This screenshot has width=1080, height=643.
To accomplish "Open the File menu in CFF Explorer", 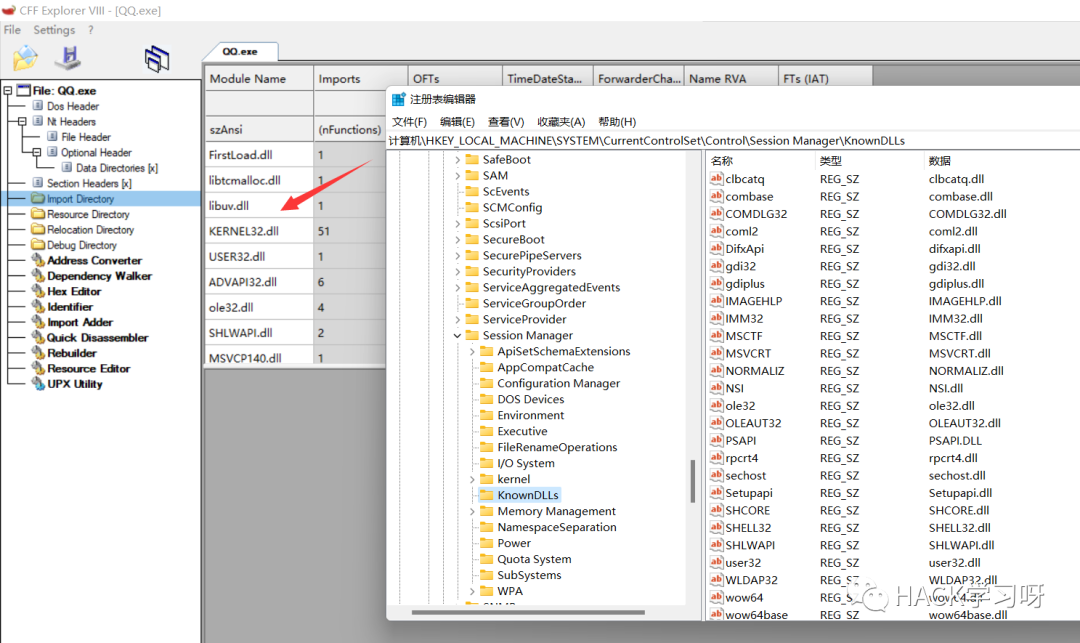I will click(12, 30).
